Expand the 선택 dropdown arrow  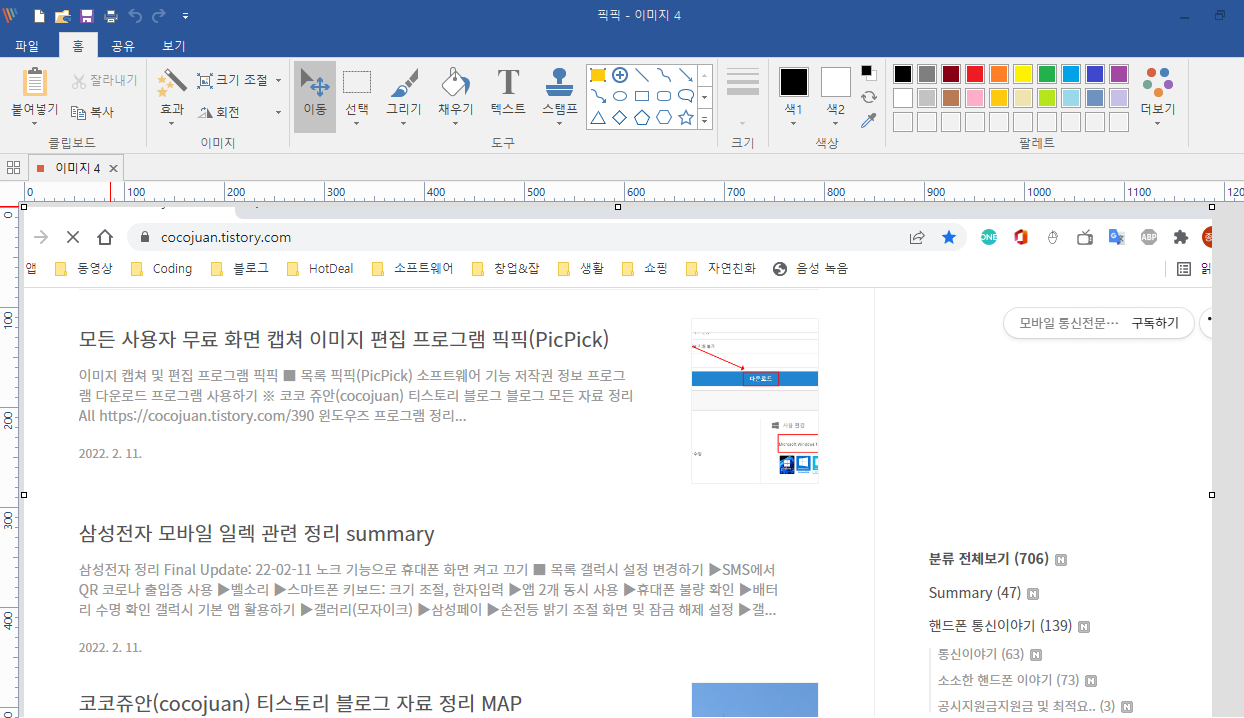pyautogui.click(x=357, y=124)
